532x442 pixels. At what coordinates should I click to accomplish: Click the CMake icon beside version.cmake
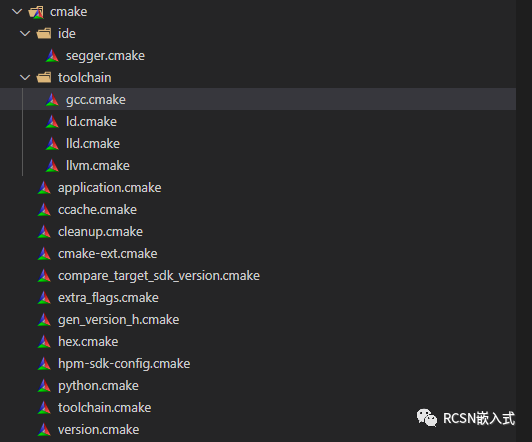(44, 430)
